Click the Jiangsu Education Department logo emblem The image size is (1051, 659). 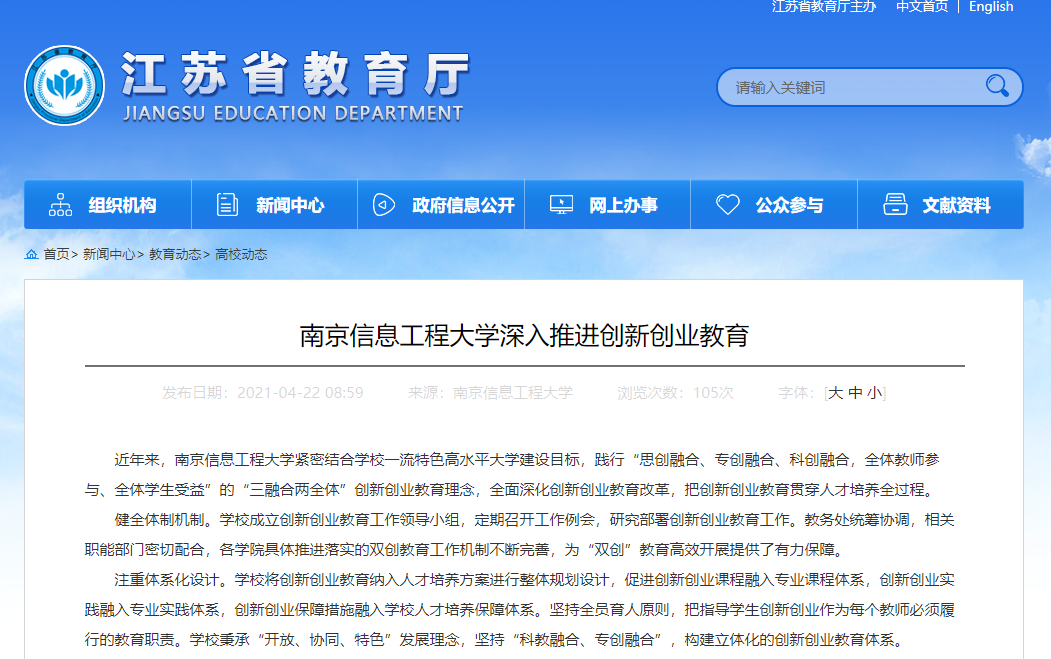64,85
